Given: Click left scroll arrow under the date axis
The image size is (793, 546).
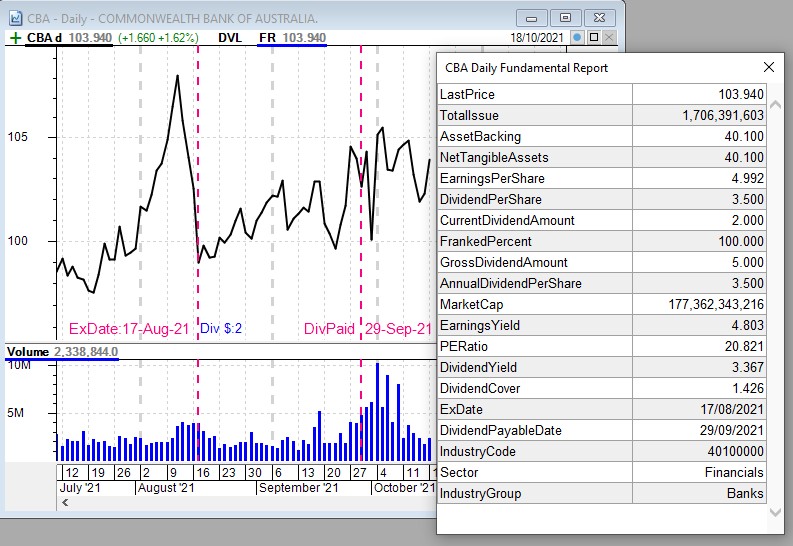Looking at the screenshot, I should (x=65, y=502).
